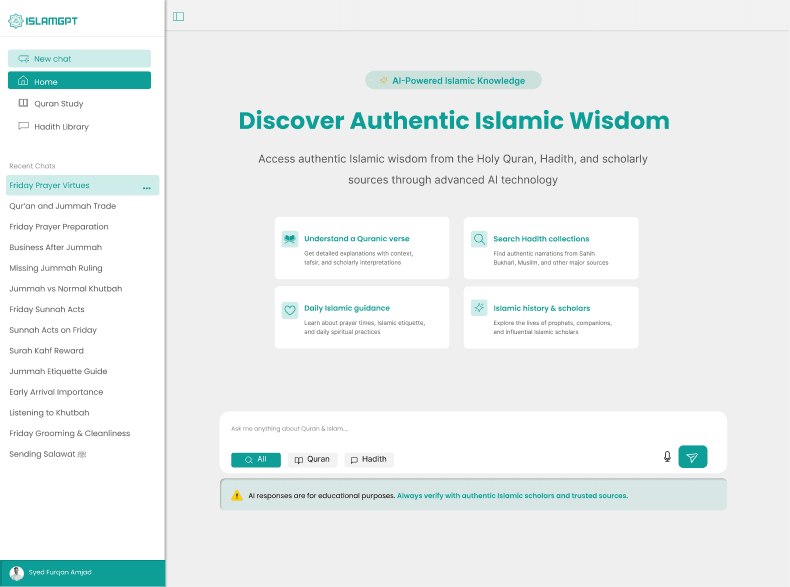Click the sparkle icon in AI-Powered badge
Image resolution: width=790 pixels, height=587 pixels.
pos(384,81)
